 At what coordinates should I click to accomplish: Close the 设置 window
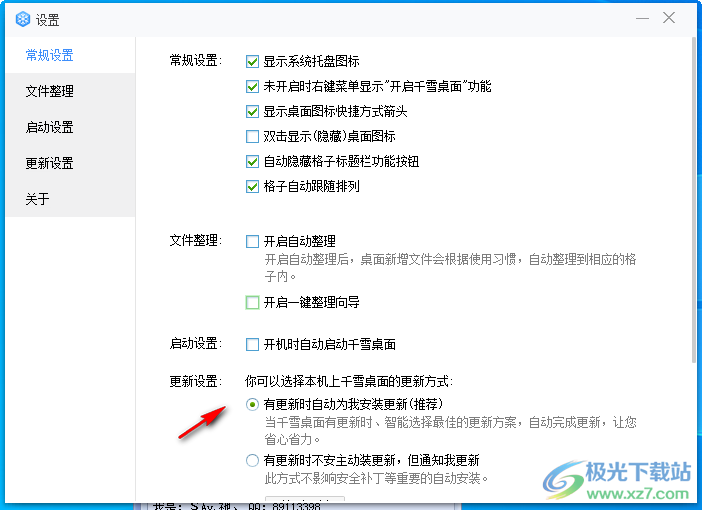pos(669,18)
